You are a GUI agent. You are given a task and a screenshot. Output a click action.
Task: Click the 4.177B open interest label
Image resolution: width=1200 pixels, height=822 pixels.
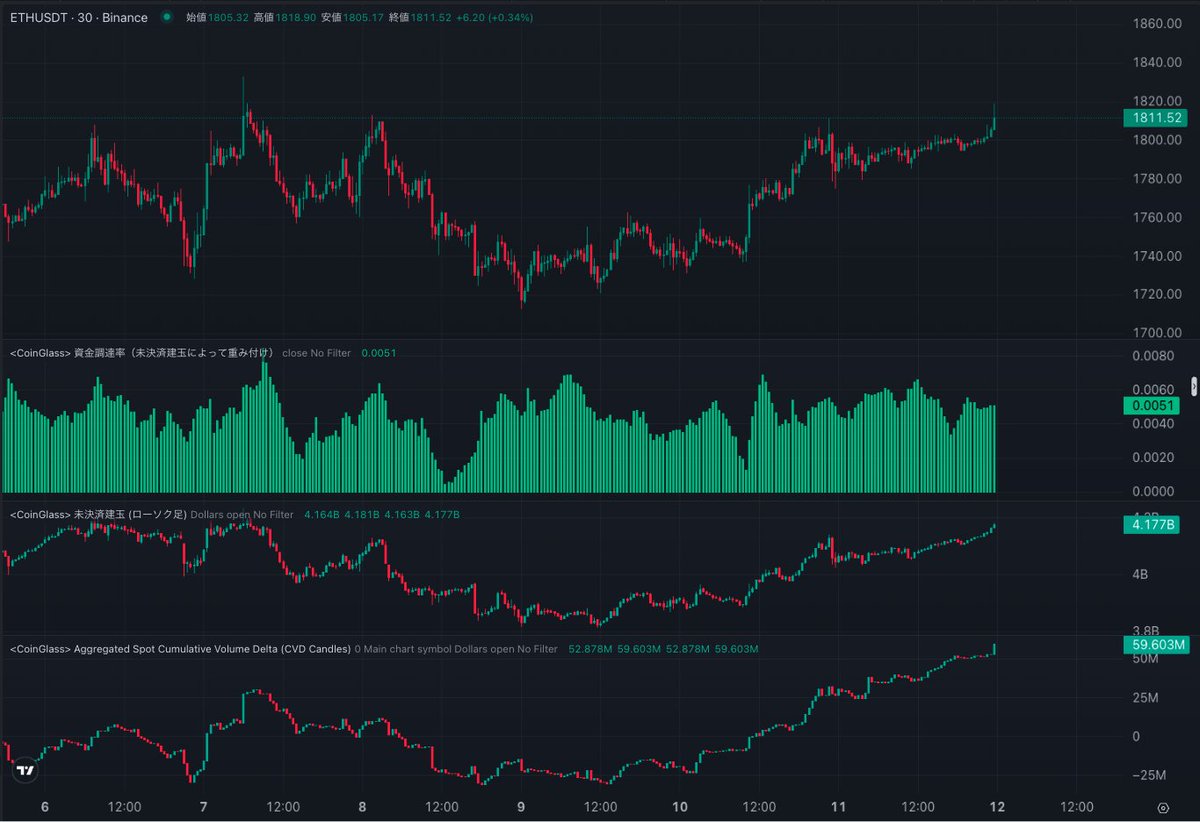pos(1151,525)
